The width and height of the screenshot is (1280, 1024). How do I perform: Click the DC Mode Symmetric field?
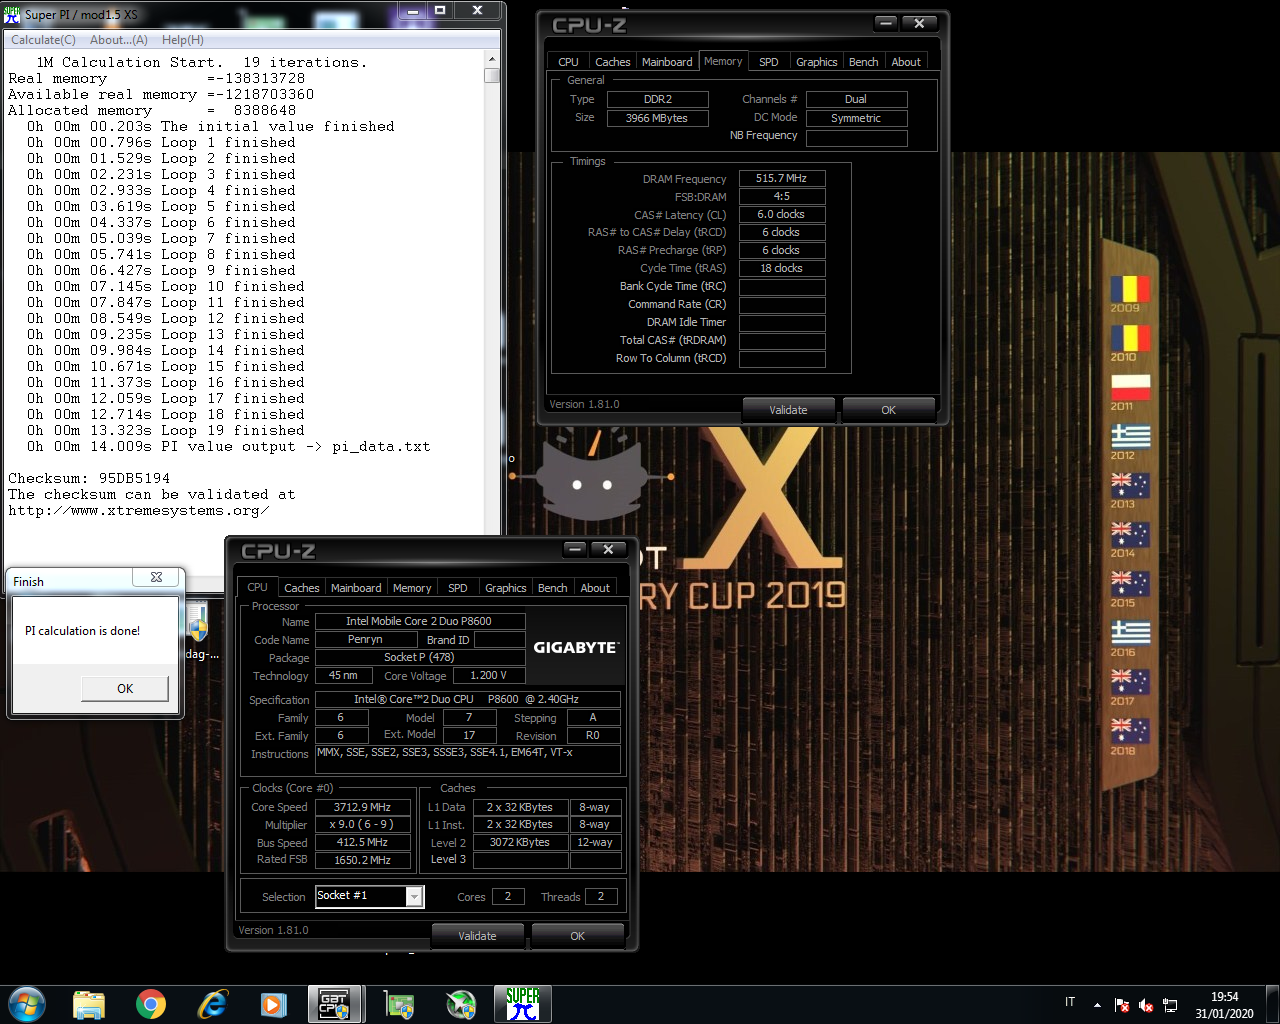tap(856, 118)
